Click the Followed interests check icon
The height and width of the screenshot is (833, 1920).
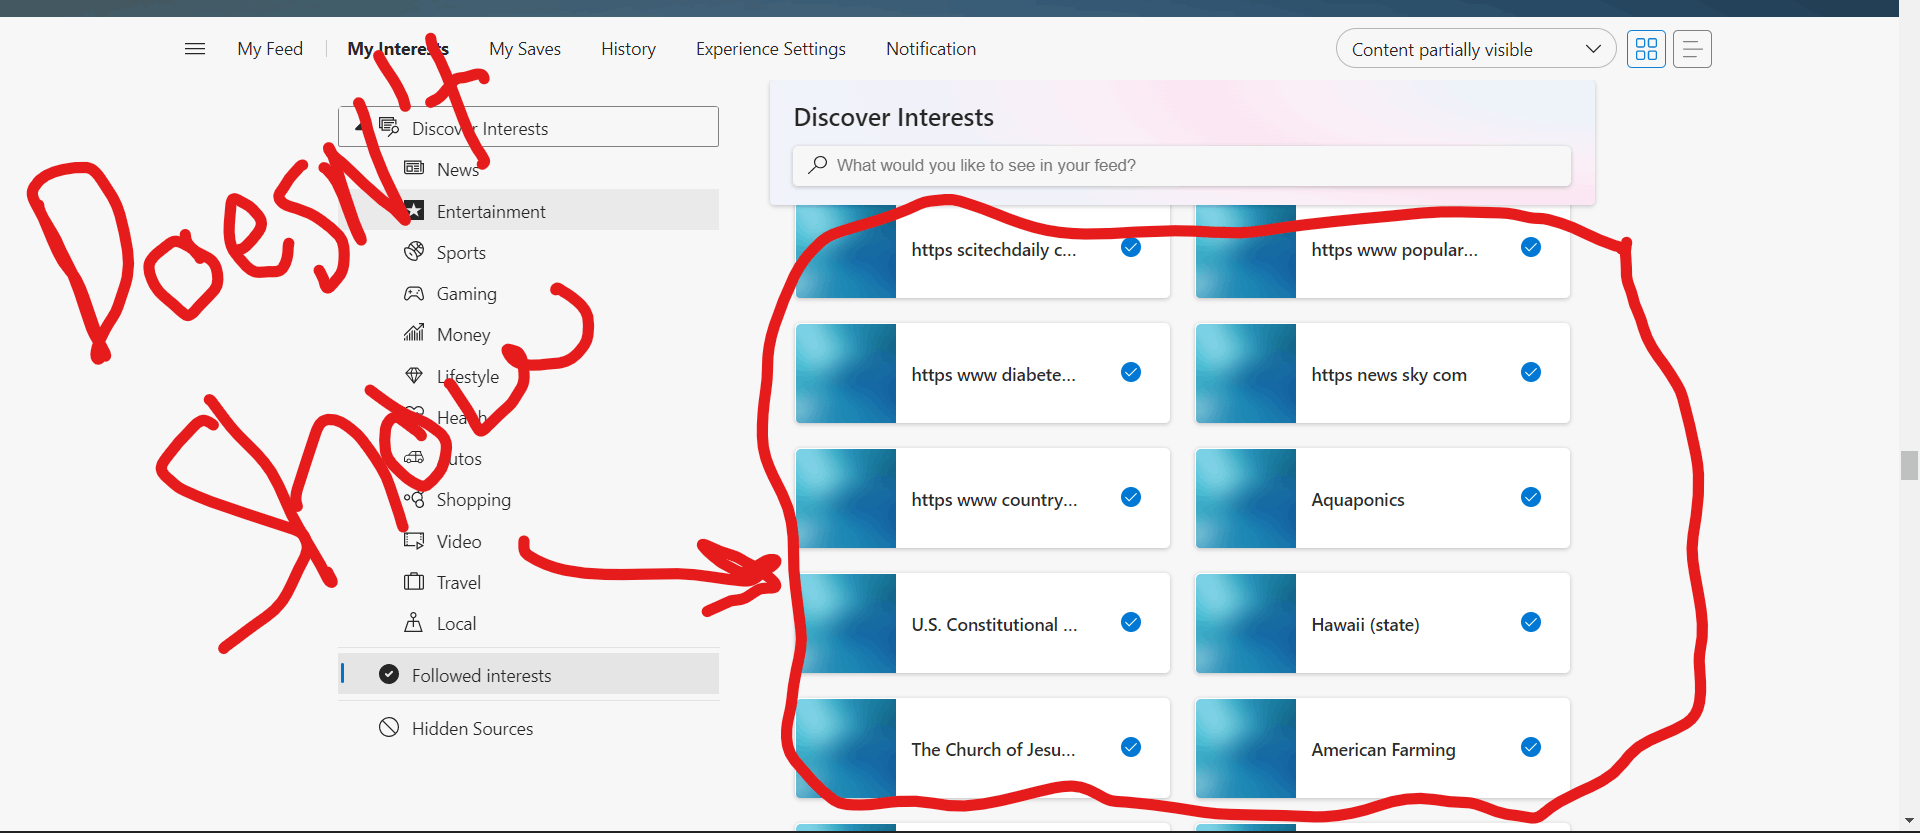(x=389, y=674)
